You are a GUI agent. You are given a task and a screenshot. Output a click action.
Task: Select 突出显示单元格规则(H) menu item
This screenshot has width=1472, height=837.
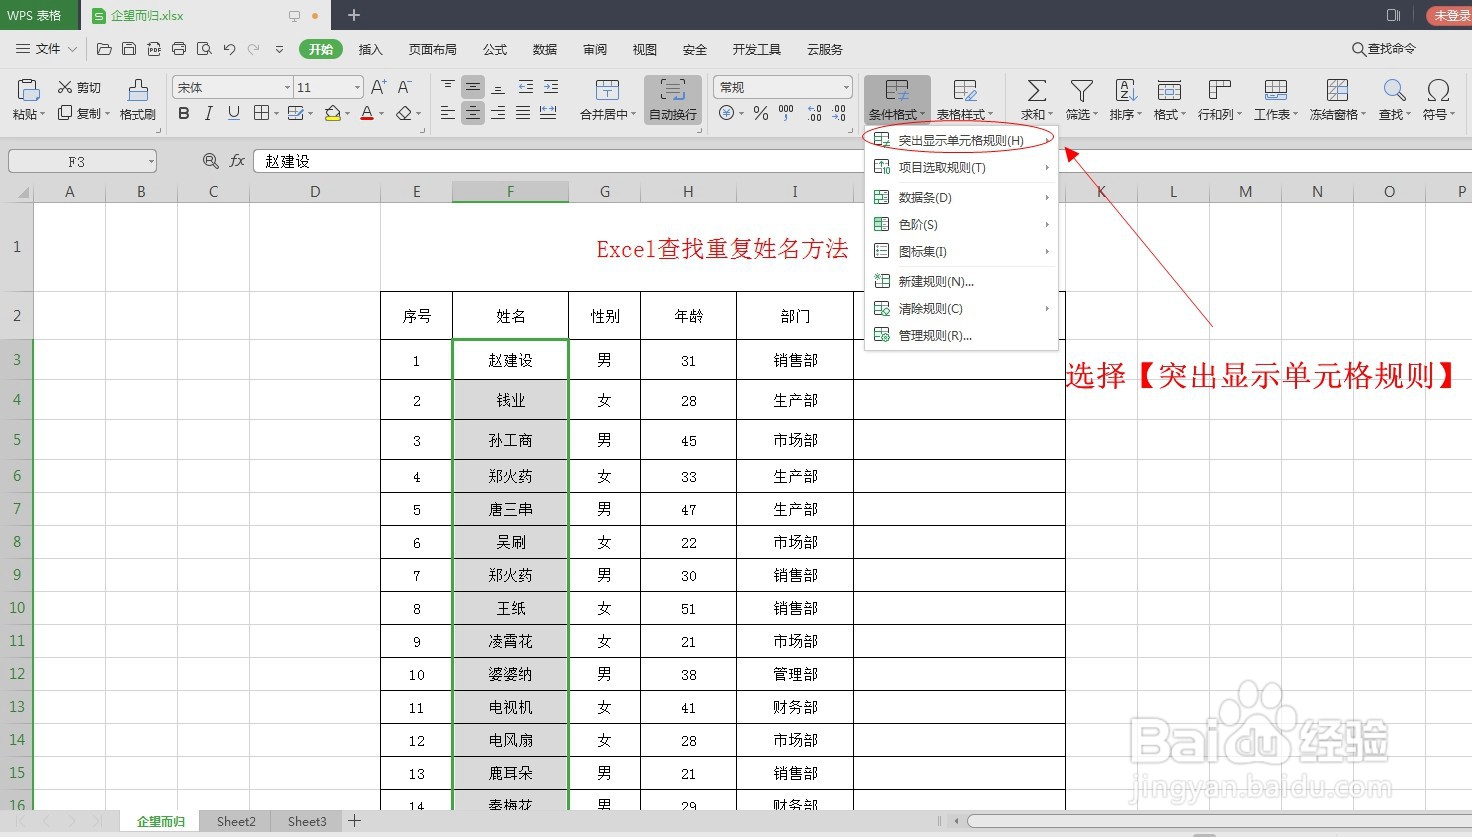(961, 140)
